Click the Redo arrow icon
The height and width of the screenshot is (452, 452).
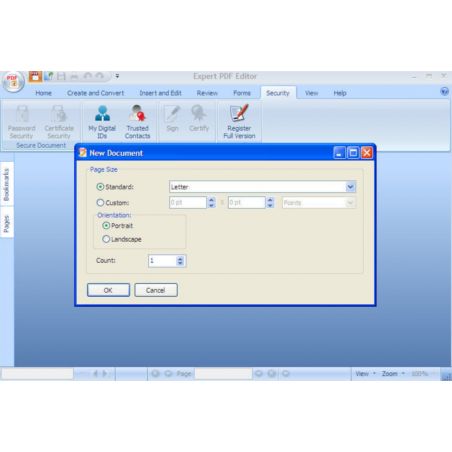pos(99,76)
